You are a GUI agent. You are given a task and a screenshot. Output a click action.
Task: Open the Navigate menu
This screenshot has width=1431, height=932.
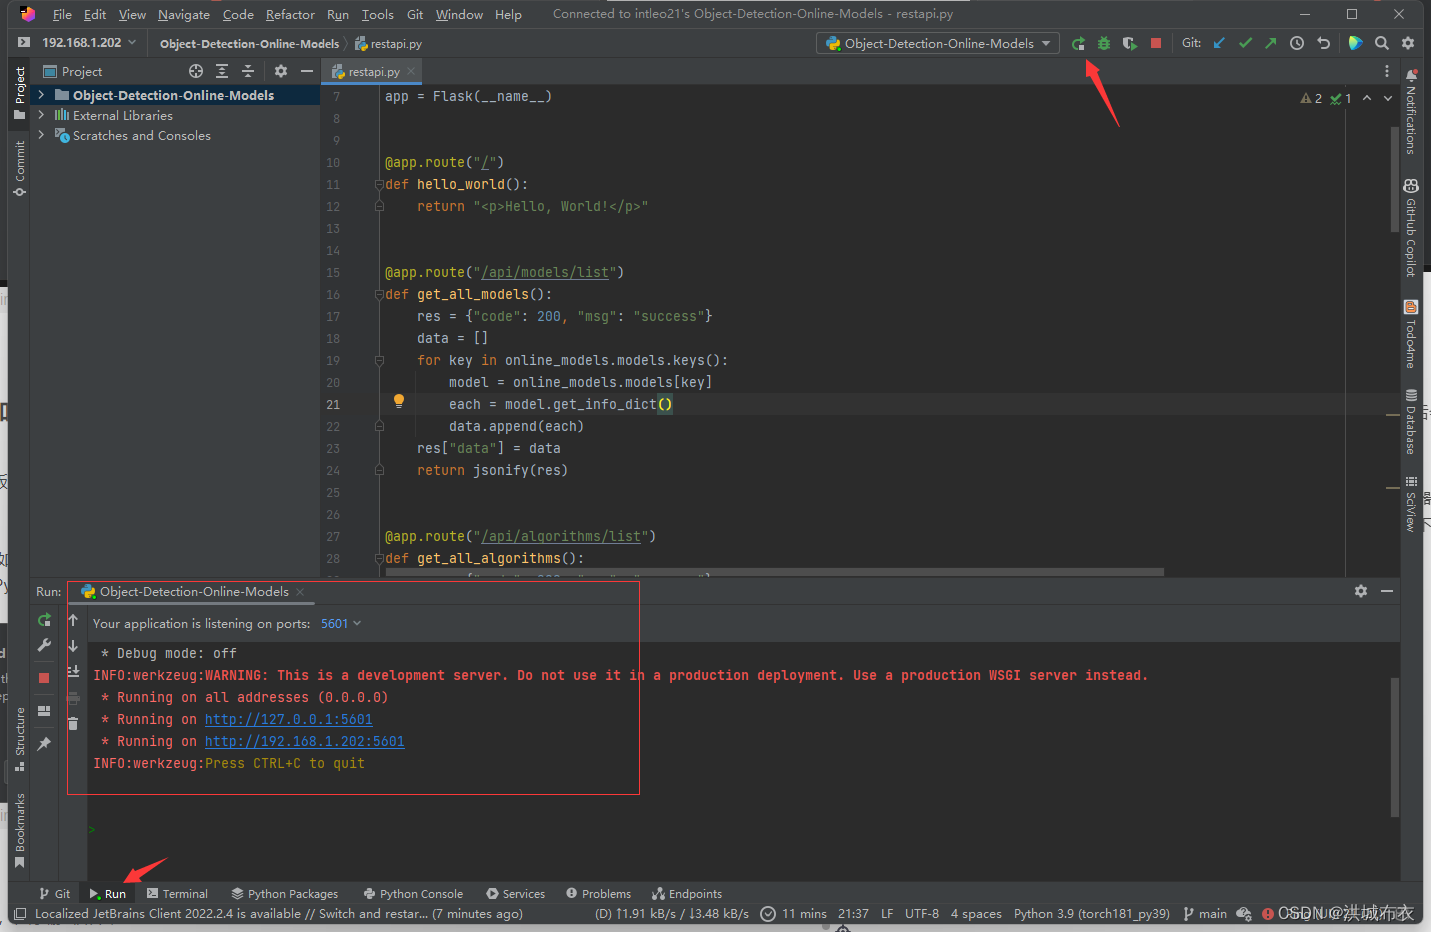tap(184, 14)
